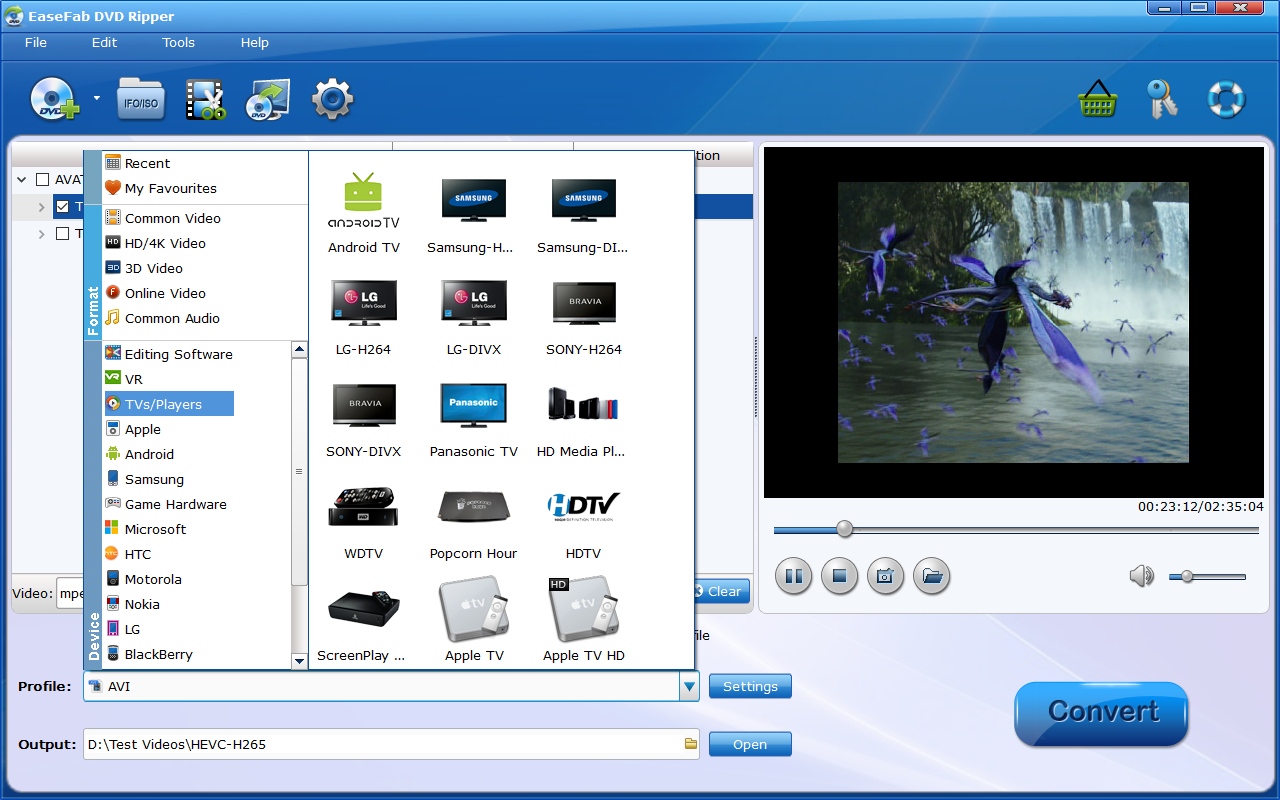The image size is (1280, 800).
Task: Expand the highlighted title row
Action: [42, 207]
